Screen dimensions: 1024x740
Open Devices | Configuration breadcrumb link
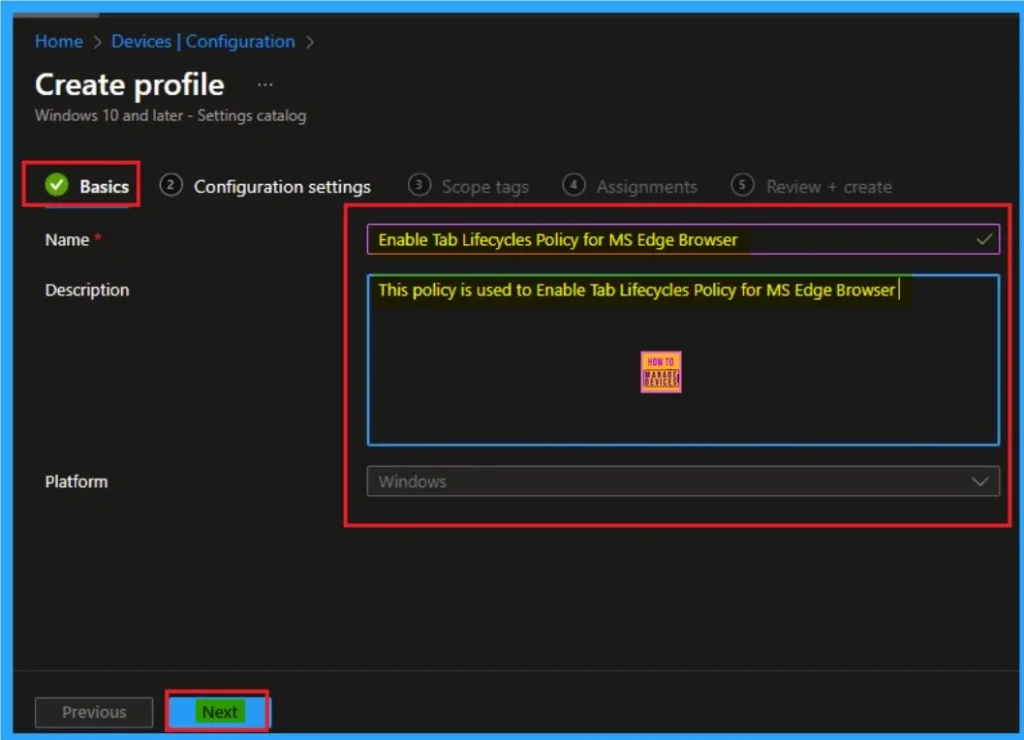[203, 41]
